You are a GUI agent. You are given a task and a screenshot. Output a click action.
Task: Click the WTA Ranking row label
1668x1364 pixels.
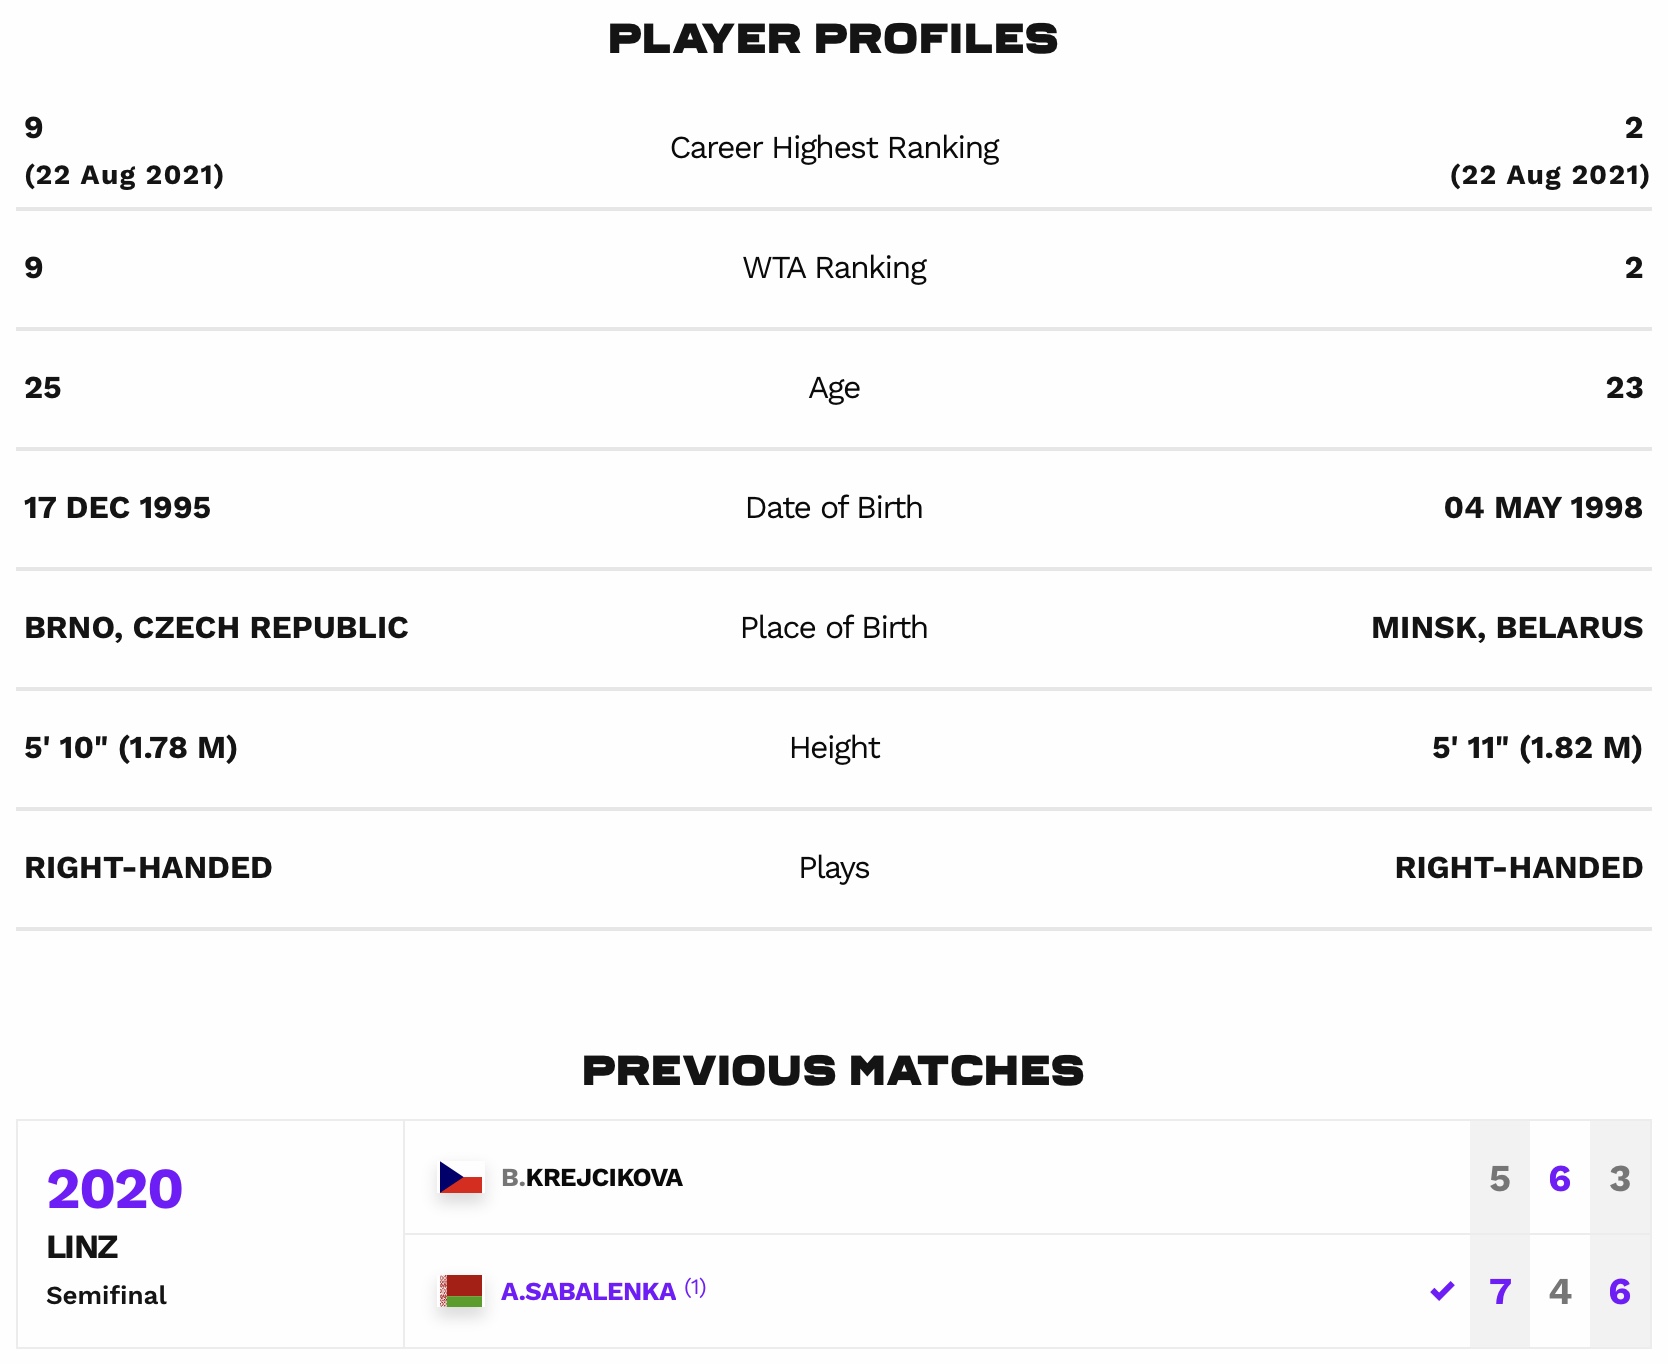834,268
